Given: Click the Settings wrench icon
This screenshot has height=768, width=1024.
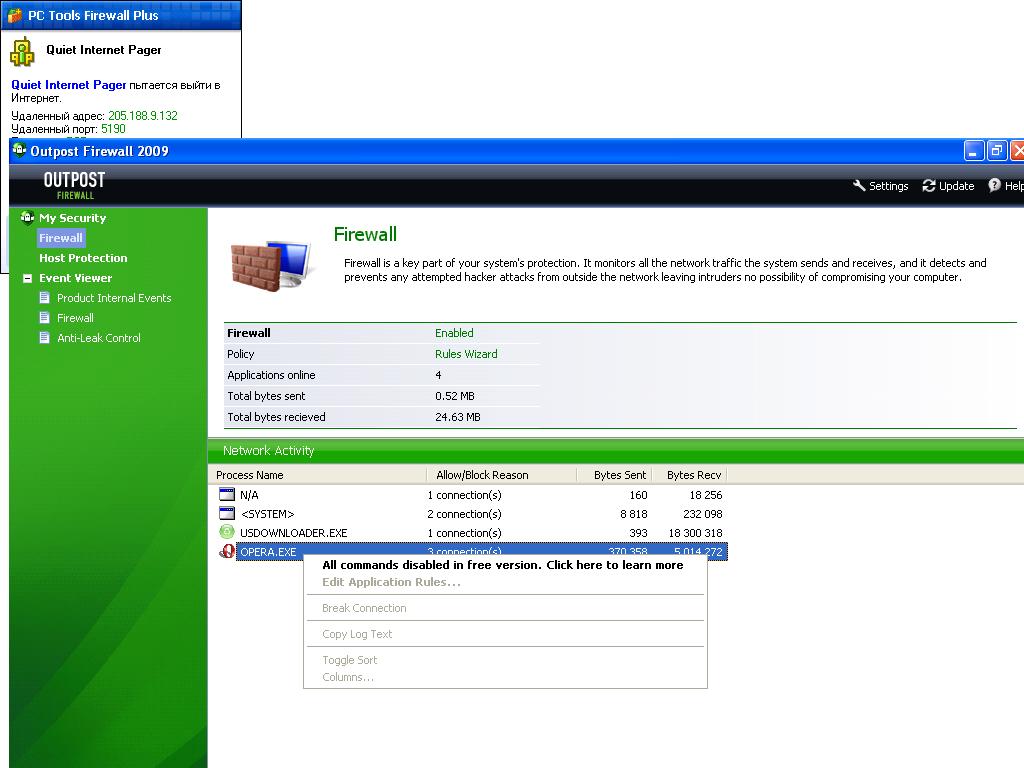Looking at the screenshot, I should pos(859,185).
